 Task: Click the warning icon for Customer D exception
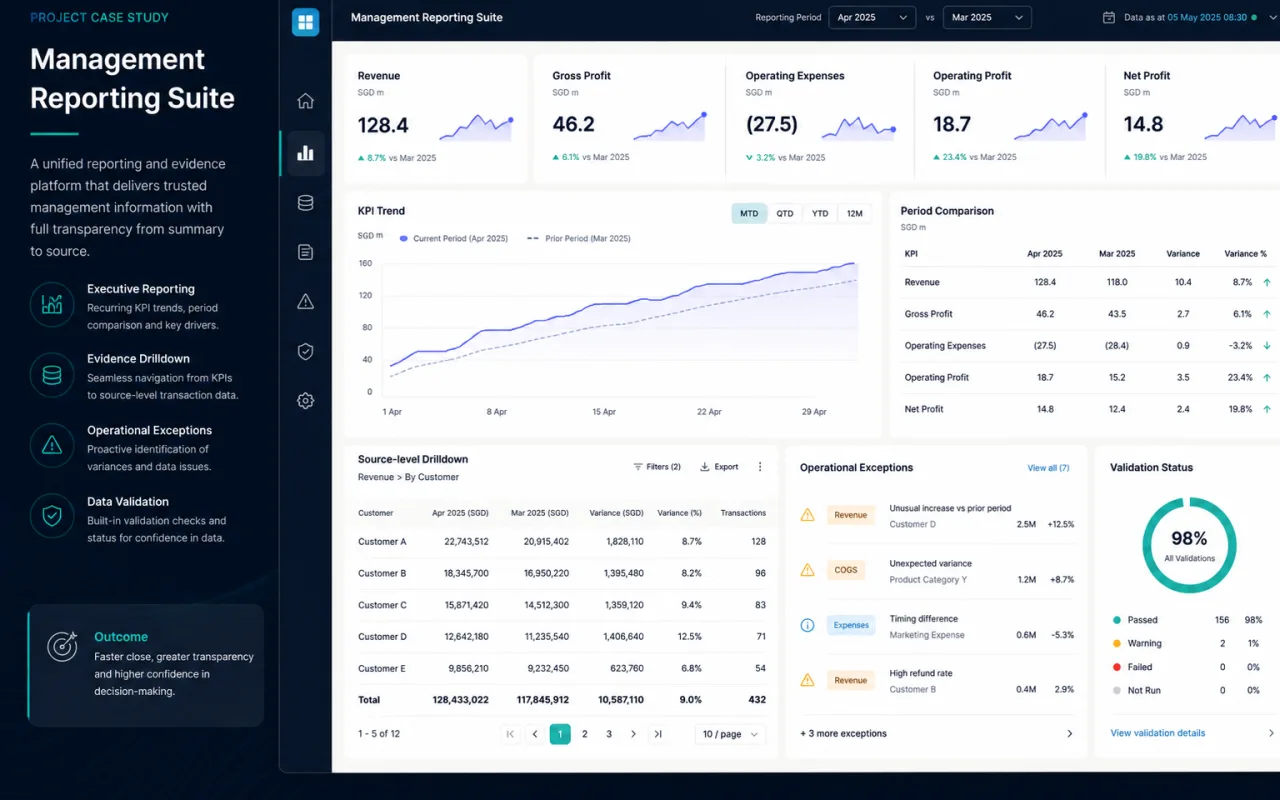(x=807, y=515)
